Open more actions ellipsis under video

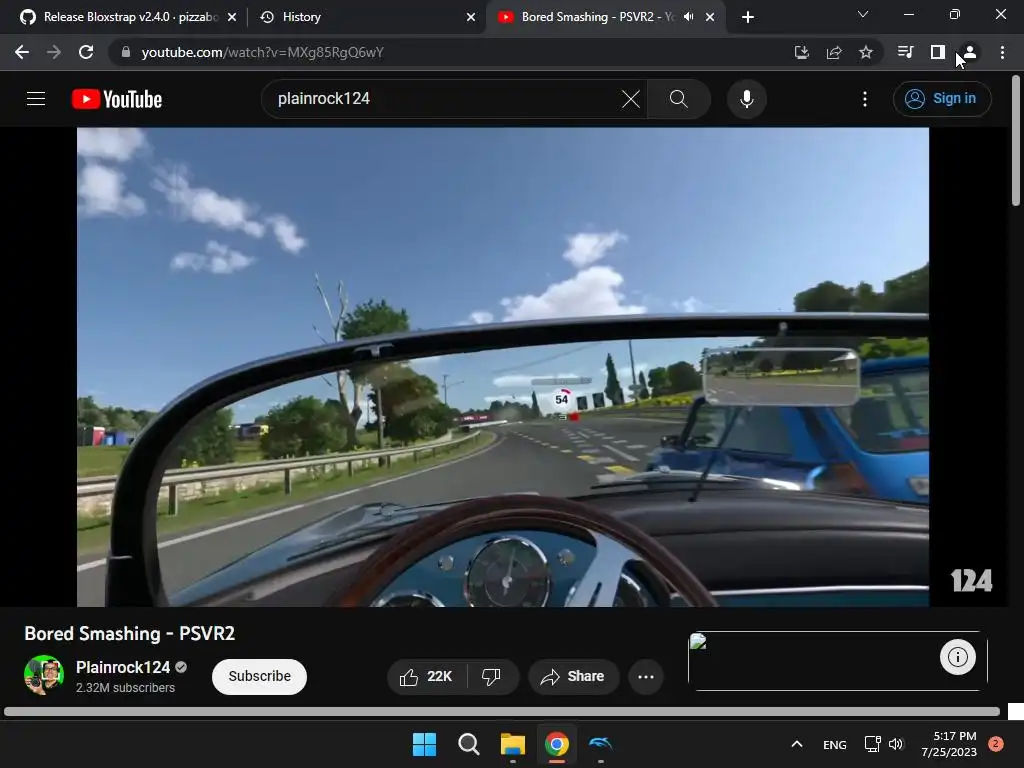point(646,677)
